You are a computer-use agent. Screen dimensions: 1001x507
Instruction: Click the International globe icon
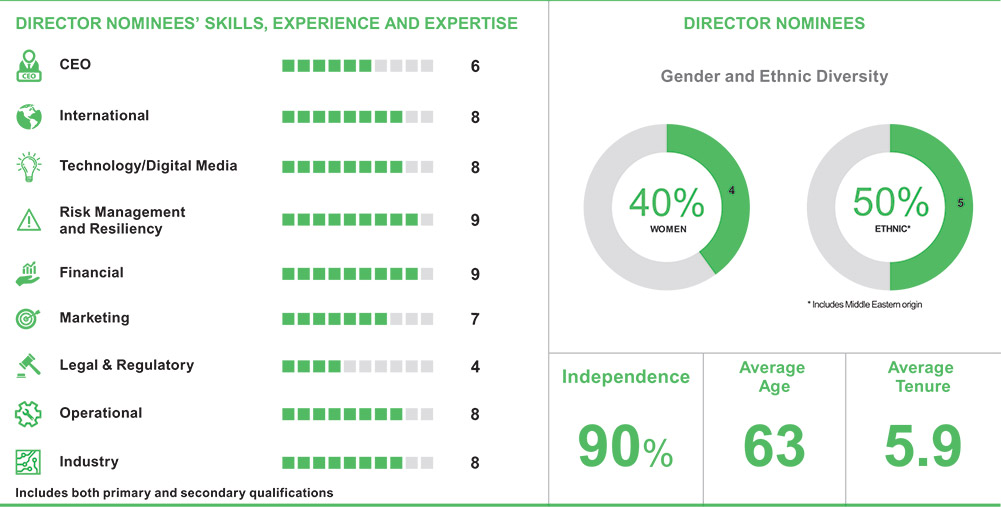28,117
